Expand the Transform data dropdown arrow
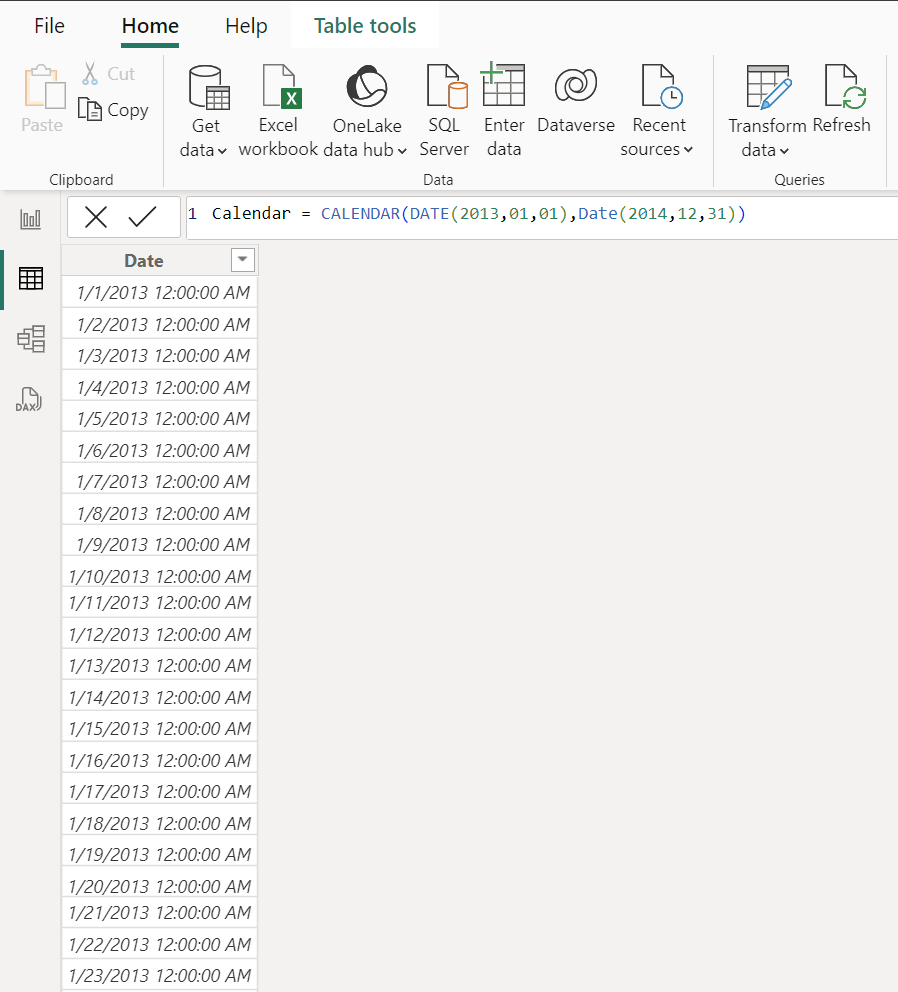This screenshot has width=898, height=992. coord(783,151)
